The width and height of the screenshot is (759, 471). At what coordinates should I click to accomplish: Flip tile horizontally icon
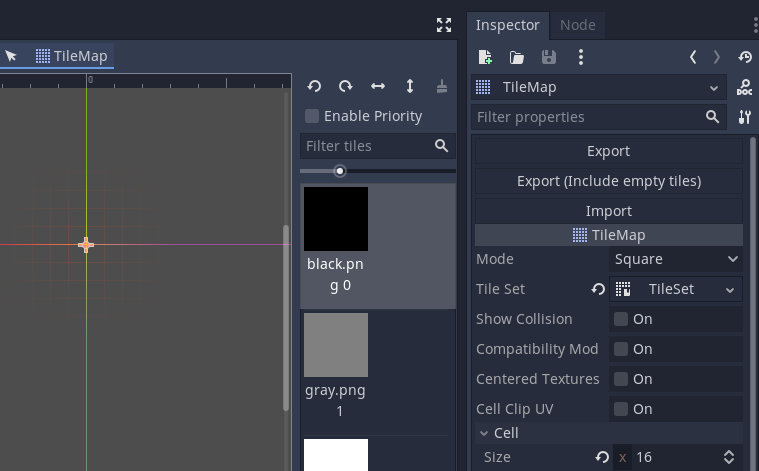coord(378,87)
